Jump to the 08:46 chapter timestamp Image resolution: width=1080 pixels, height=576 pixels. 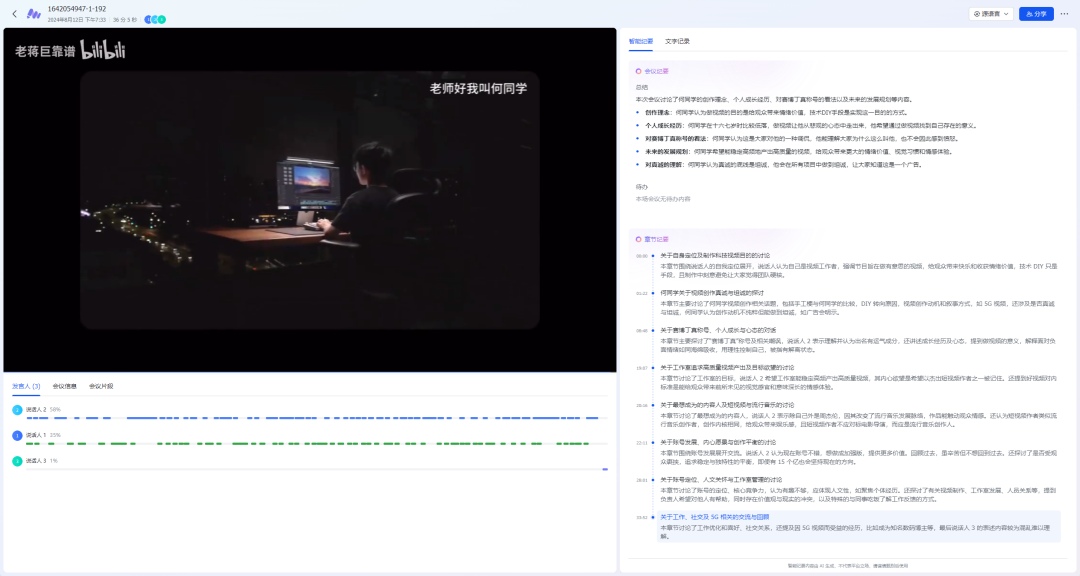coord(642,331)
